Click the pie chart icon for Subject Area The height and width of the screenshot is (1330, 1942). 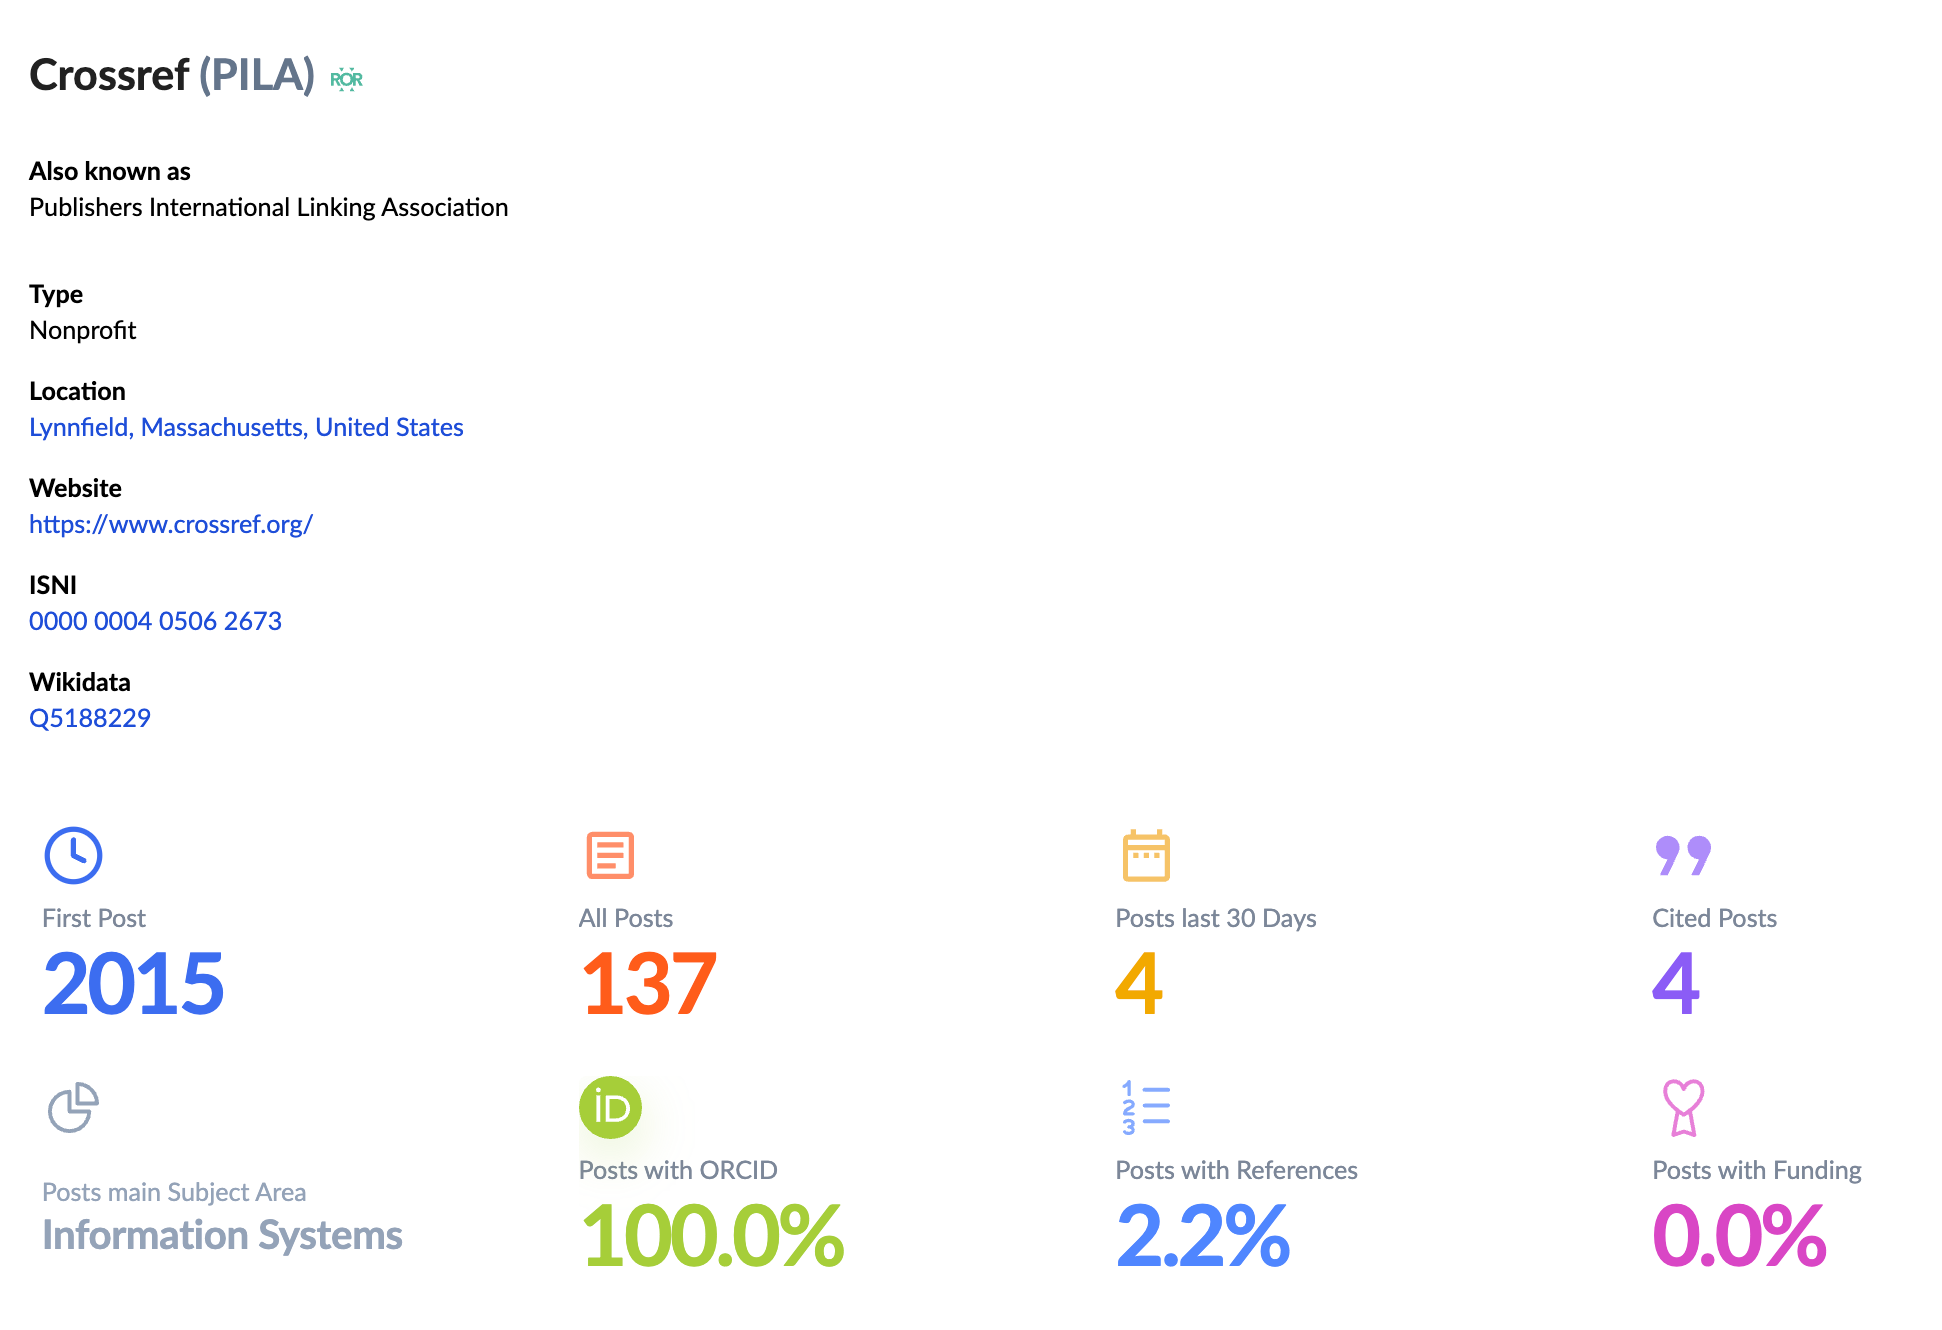[73, 1107]
